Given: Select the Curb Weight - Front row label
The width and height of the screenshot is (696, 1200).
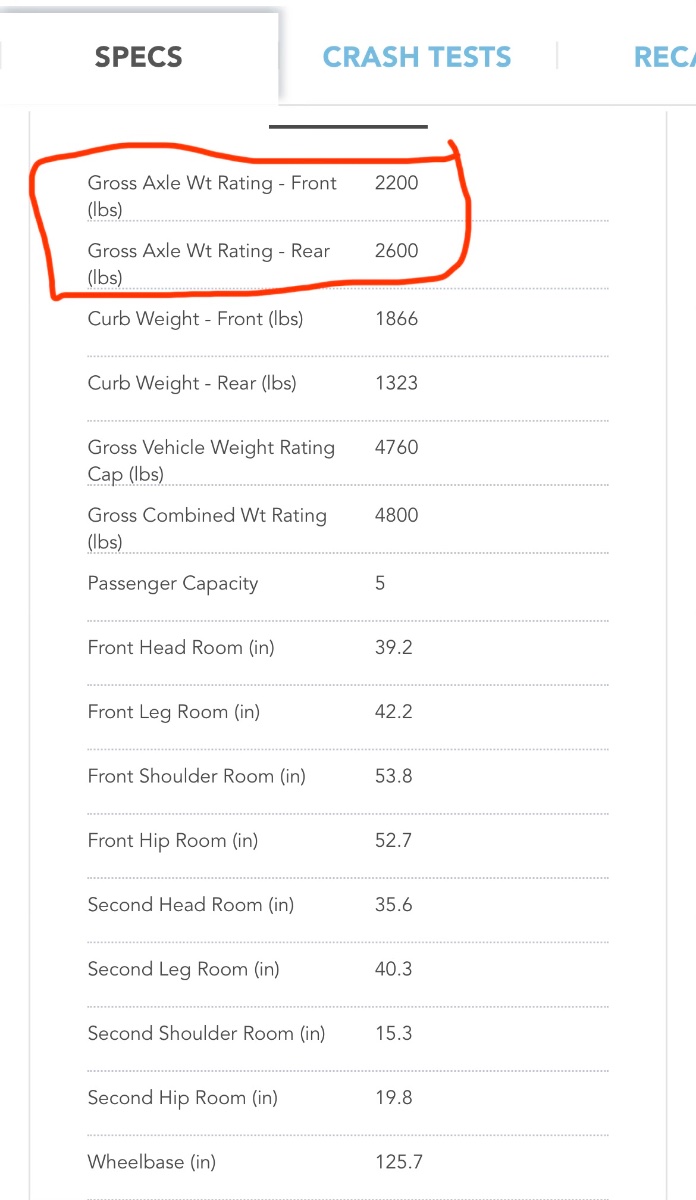Looking at the screenshot, I should click(x=195, y=319).
